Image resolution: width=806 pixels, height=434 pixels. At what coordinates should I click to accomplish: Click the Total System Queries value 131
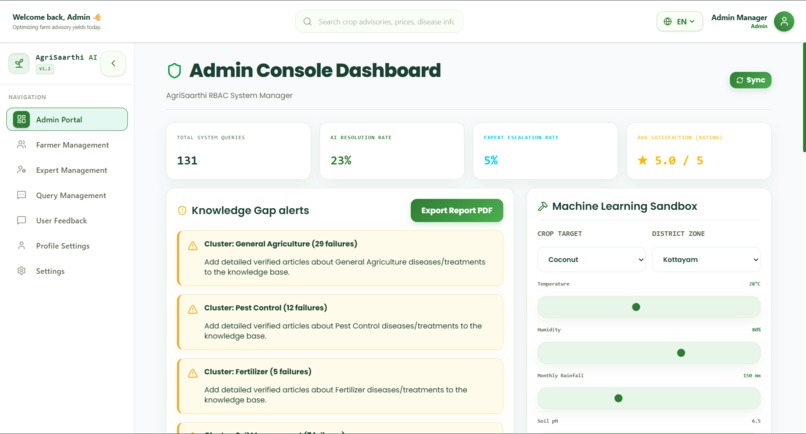(187, 160)
